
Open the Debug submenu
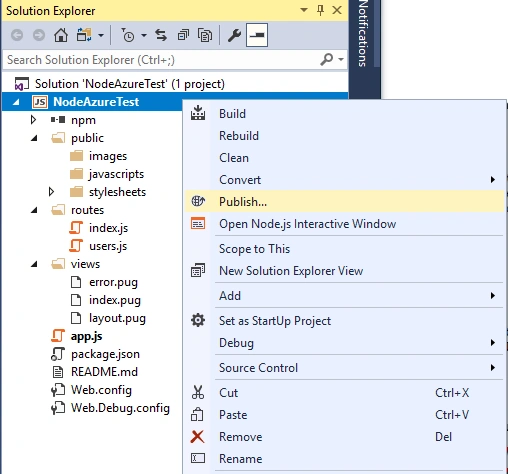coord(344,343)
